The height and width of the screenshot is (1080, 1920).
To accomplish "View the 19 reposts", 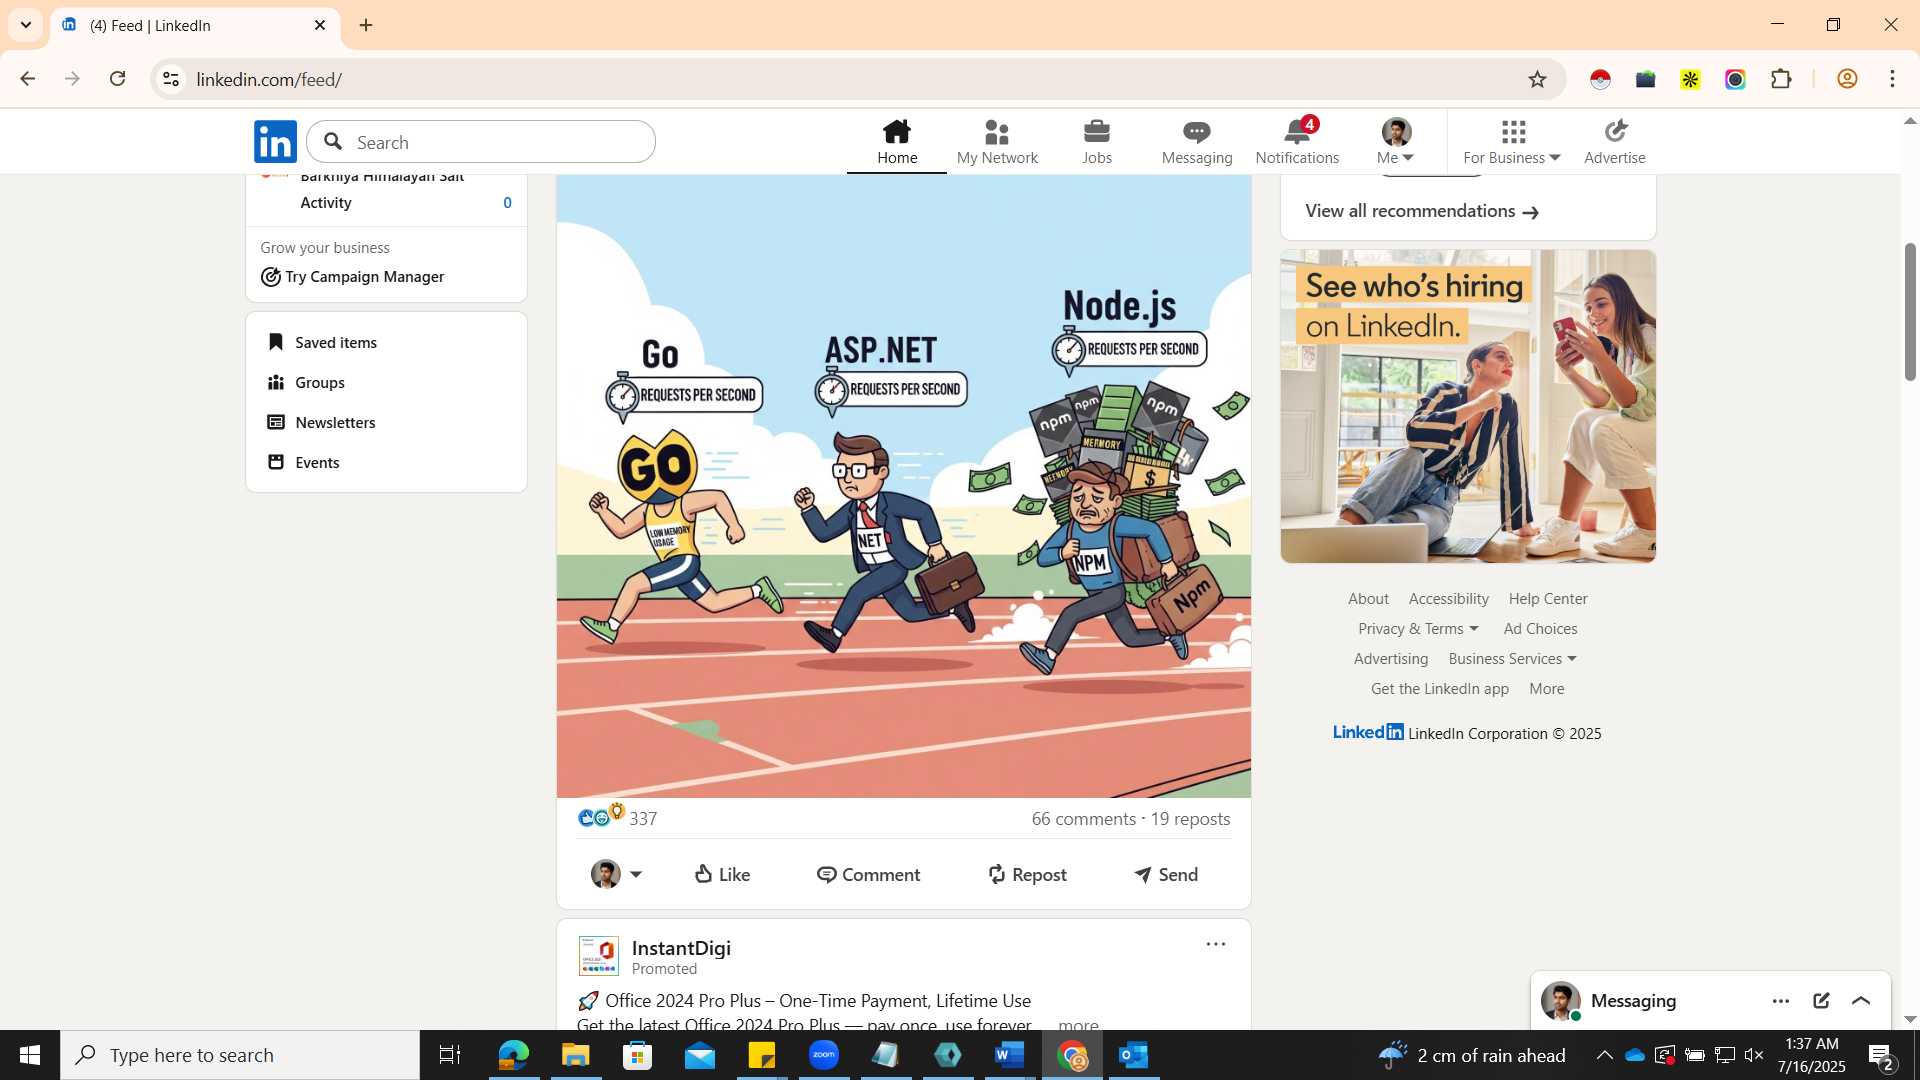I will 1190,819.
